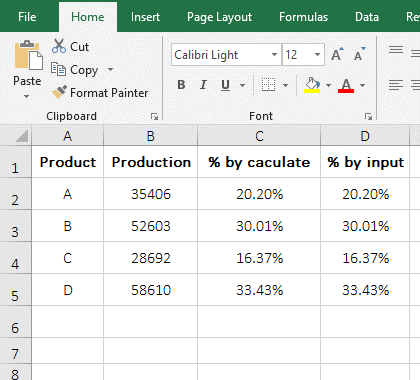Toggle Italic formatting
The width and height of the screenshot is (420, 380).
click(x=203, y=85)
